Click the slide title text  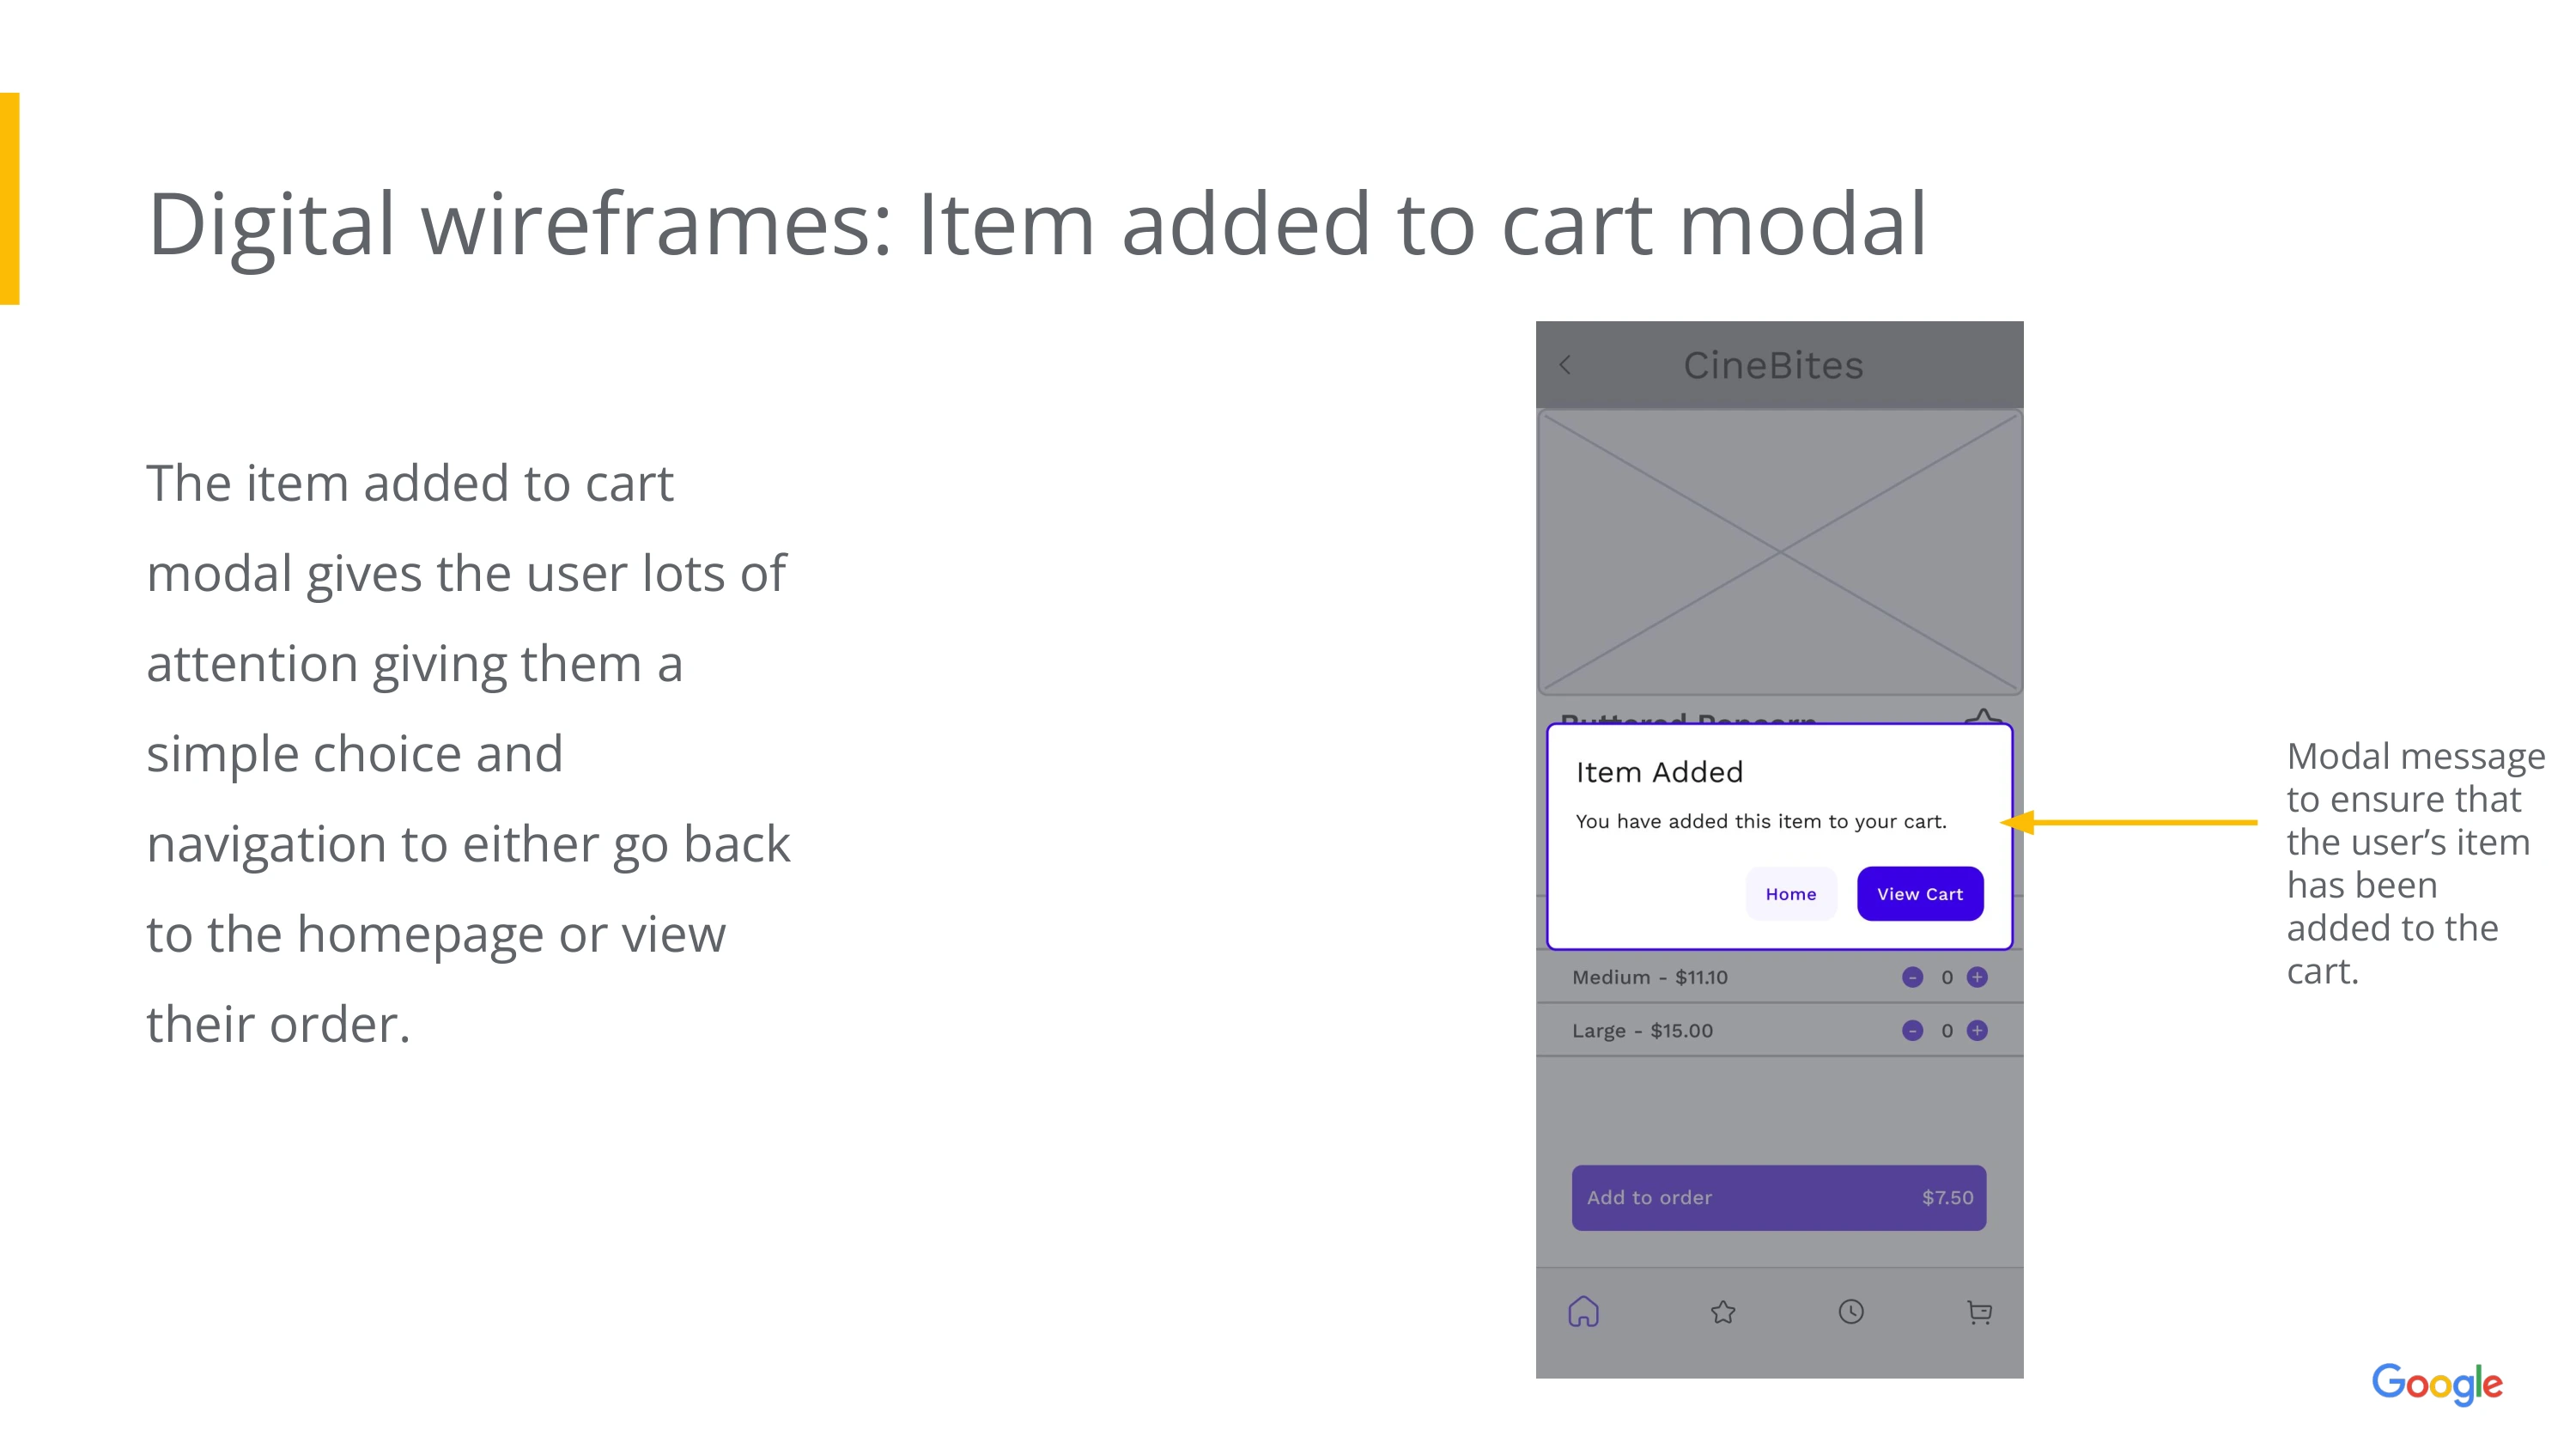tap(1036, 224)
